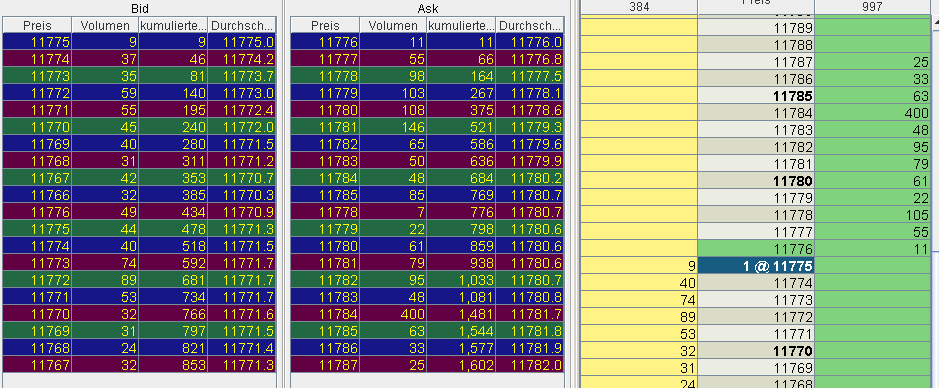This screenshot has height=388, width=939.
Task: Select Bid cumulated volume cell 434
Action: pos(173,211)
